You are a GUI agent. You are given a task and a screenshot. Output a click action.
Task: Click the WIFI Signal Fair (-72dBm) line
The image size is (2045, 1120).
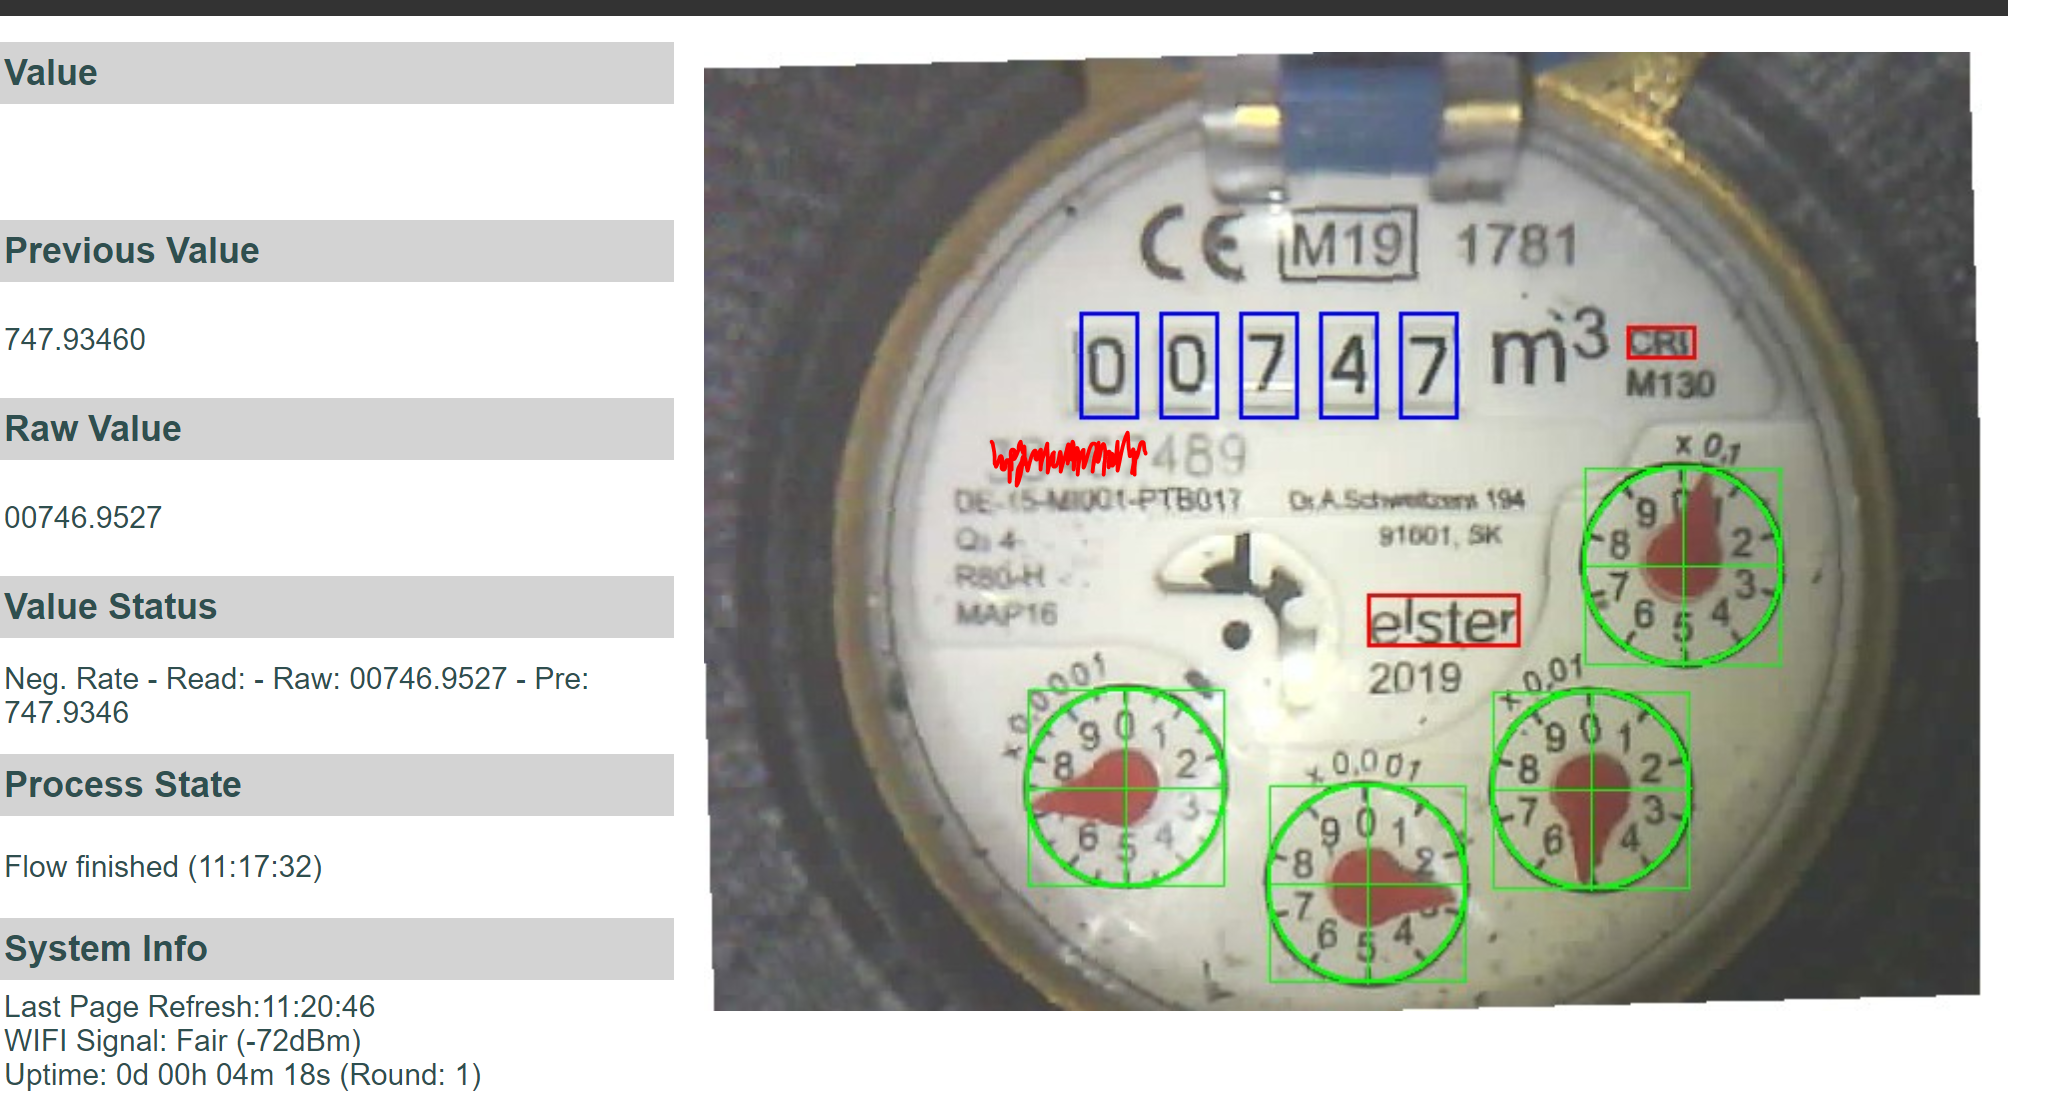[183, 1041]
